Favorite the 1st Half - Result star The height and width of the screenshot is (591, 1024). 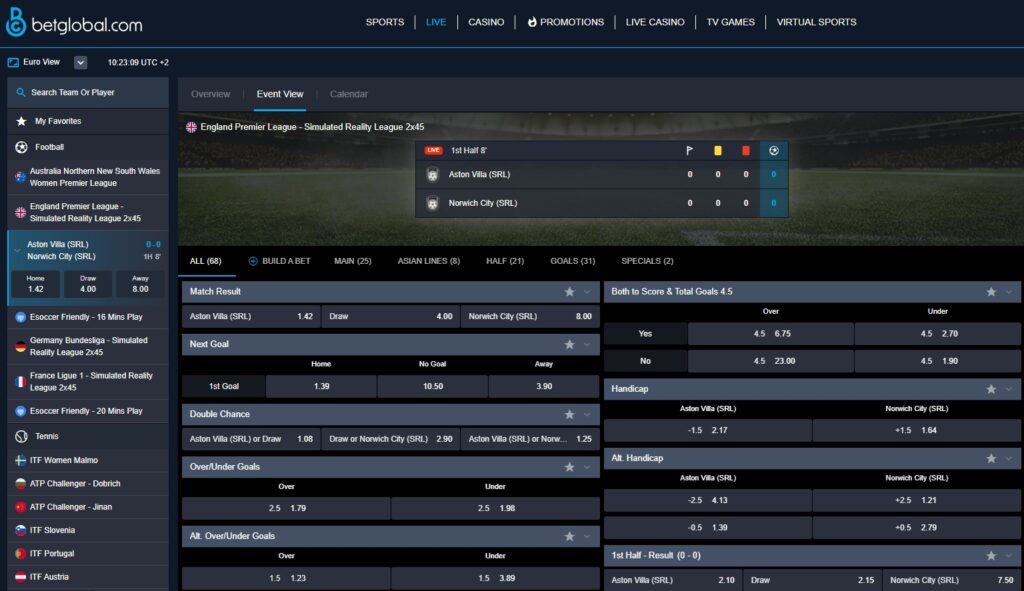(991, 556)
